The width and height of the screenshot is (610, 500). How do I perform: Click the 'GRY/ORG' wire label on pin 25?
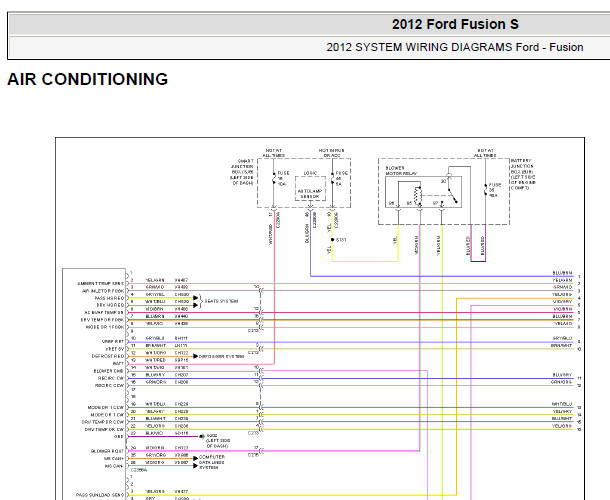(156, 455)
